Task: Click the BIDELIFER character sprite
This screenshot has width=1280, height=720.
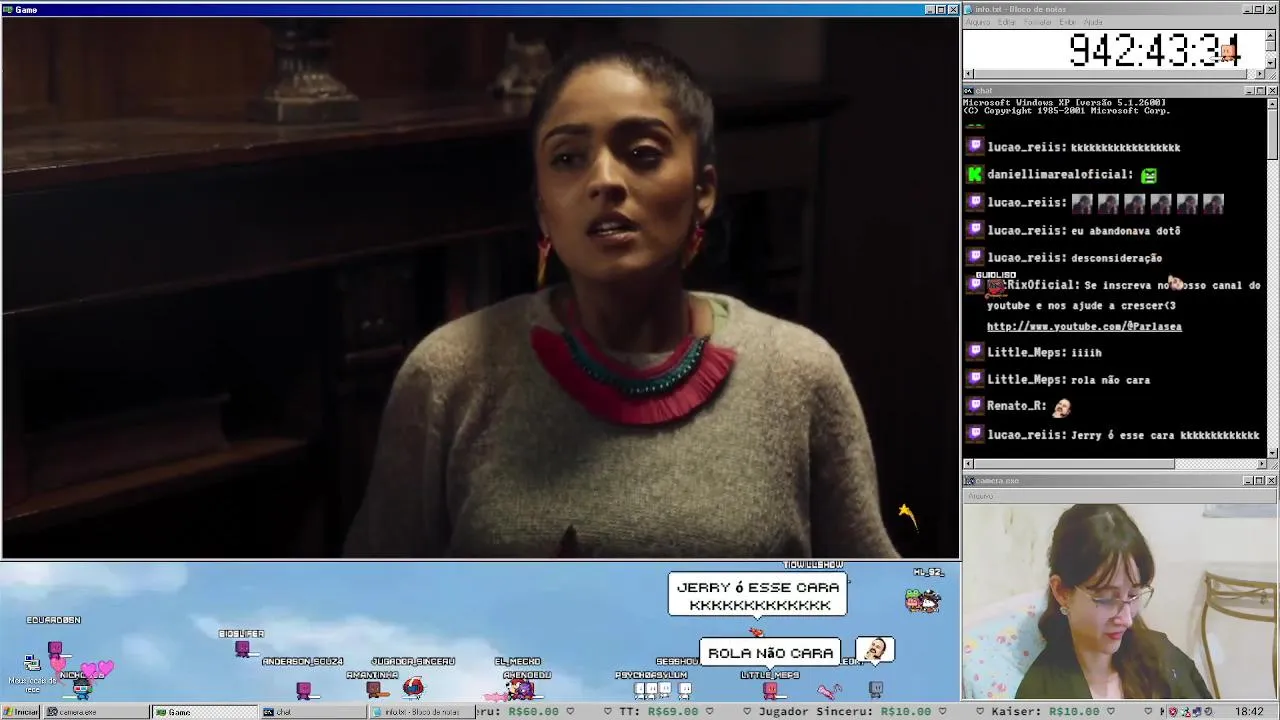Action: tap(242, 649)
